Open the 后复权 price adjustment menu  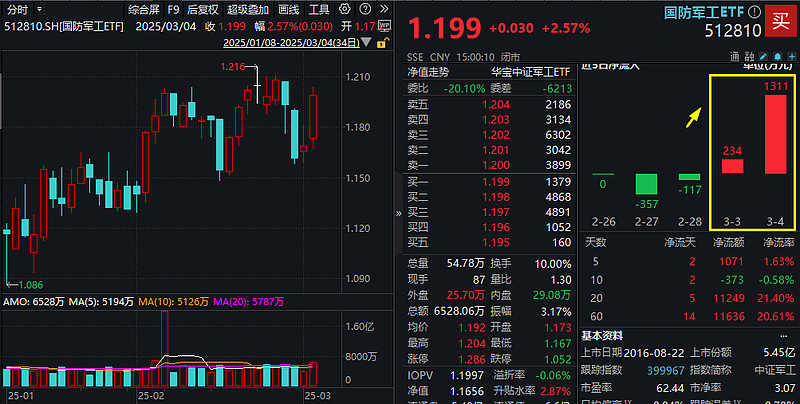pyautogui.click(x=203, y=10)
